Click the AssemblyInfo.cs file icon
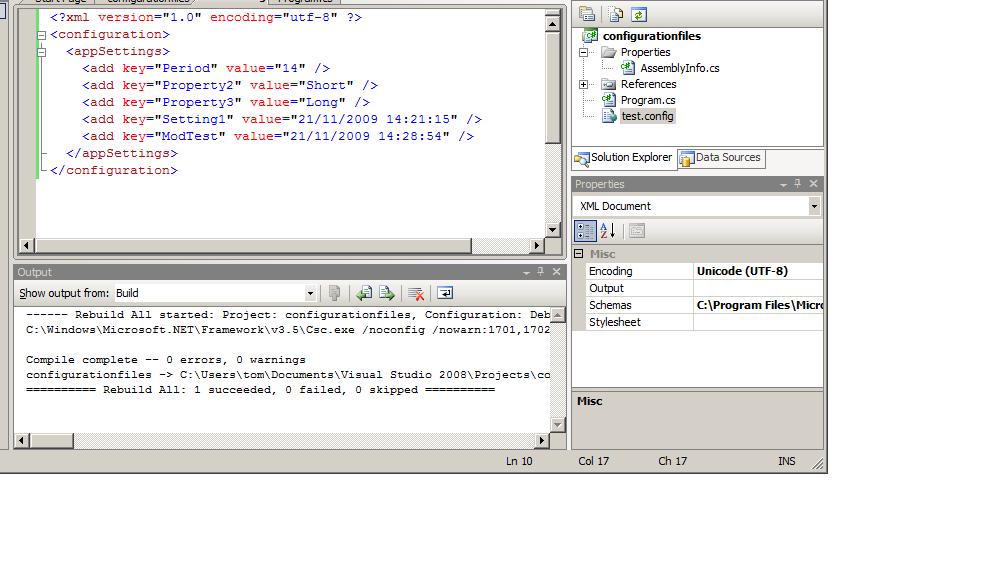This screenshot has height=587, width=997. tap(628, 68)
